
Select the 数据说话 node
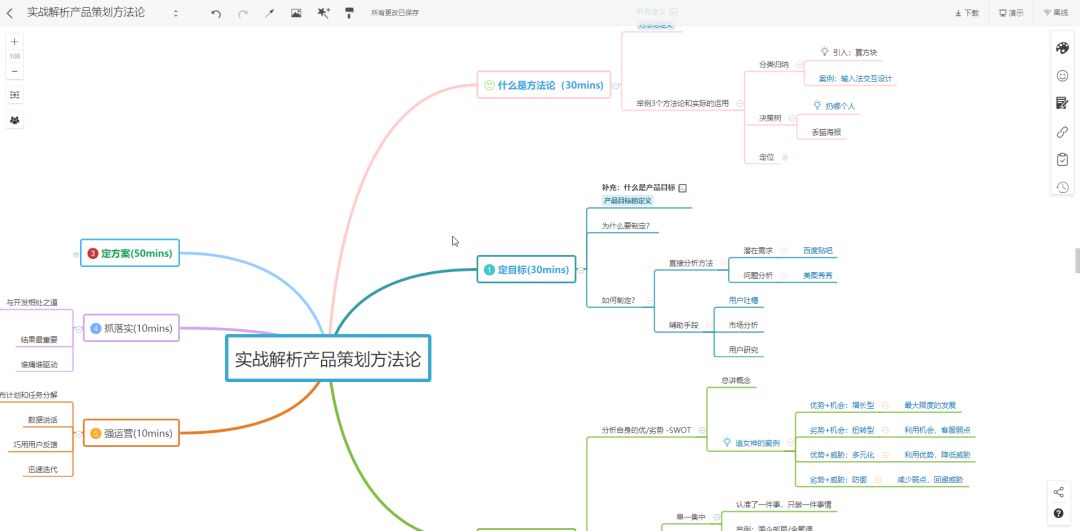[43, 419]
